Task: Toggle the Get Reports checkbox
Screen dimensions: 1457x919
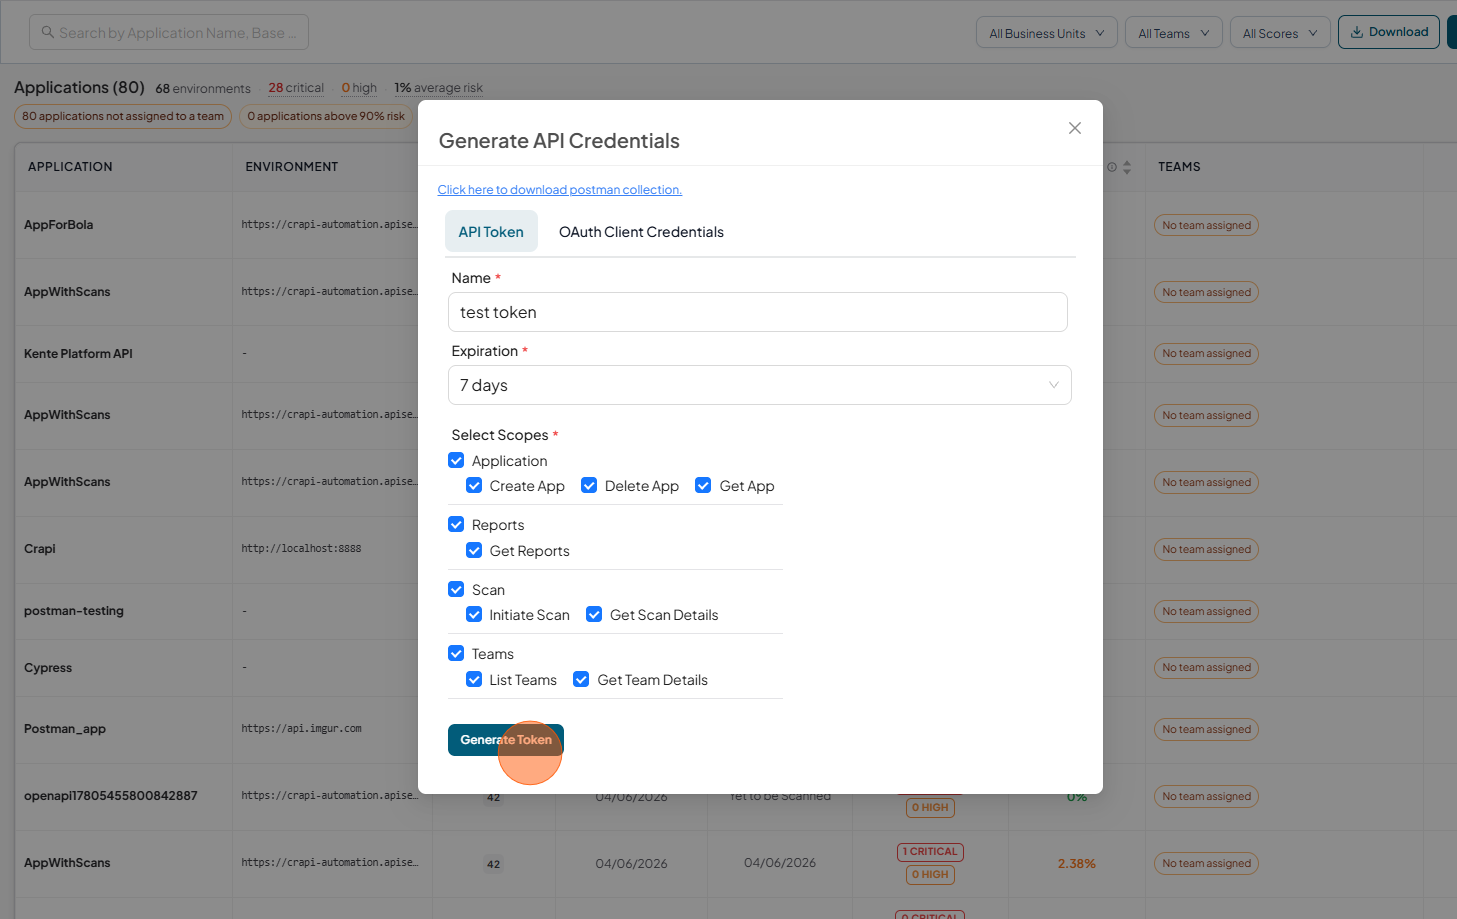Action: click(x=474, y=550)
